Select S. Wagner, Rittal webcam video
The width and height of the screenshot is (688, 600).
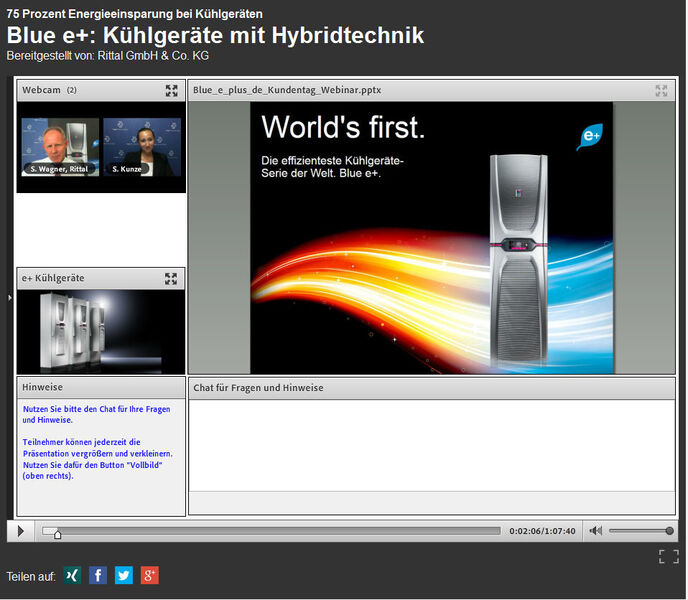click(60, 147)
